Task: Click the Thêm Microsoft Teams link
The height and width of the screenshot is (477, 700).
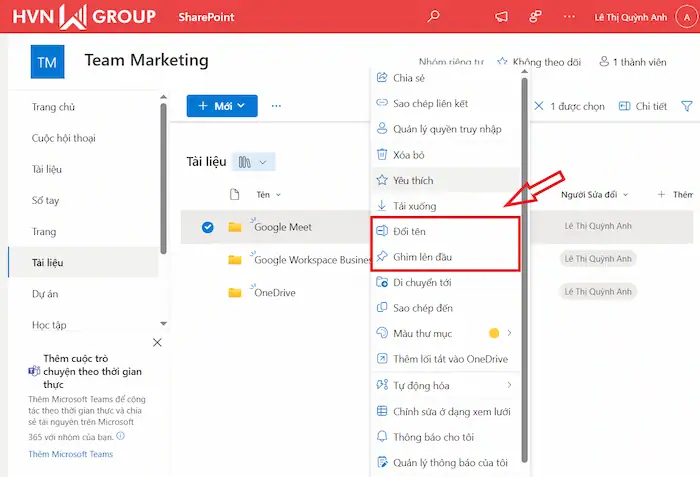Action: coord(71,454)
